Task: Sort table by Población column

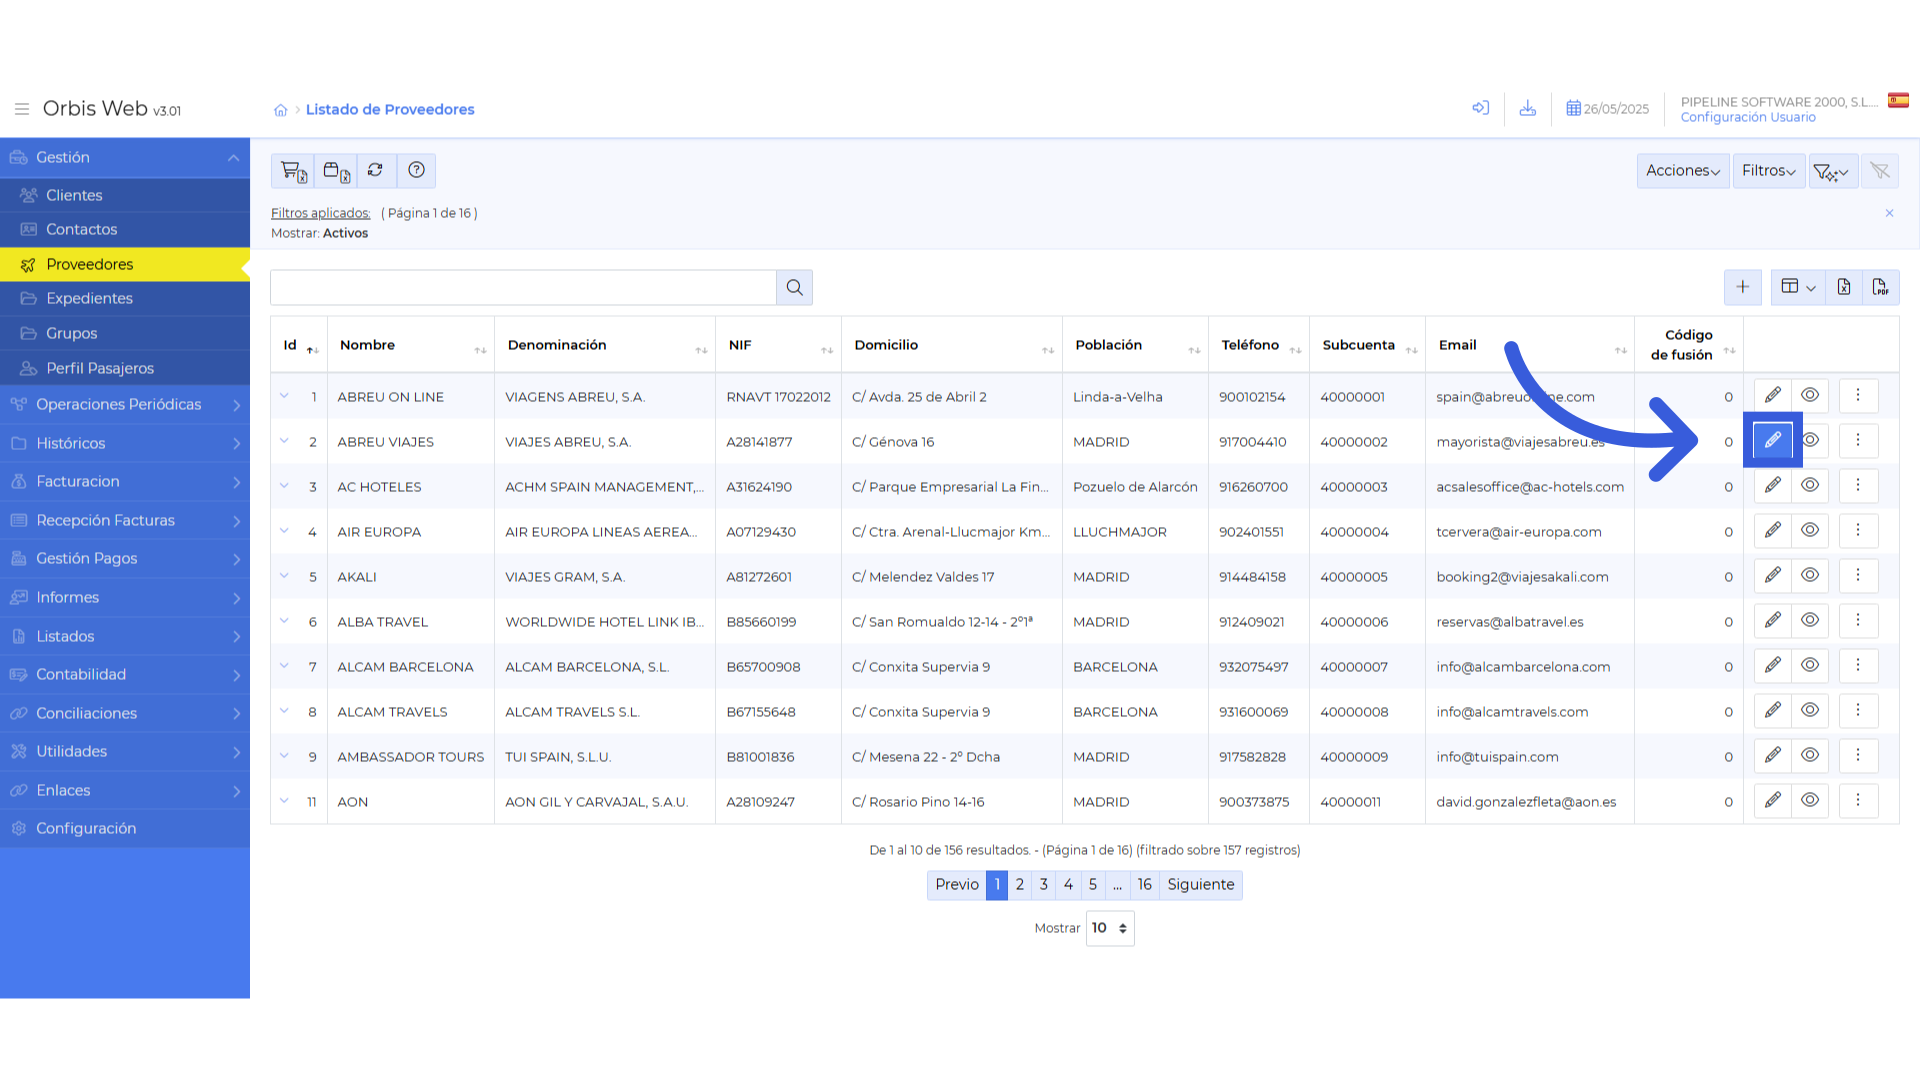Action: [x=1136, y=346]
